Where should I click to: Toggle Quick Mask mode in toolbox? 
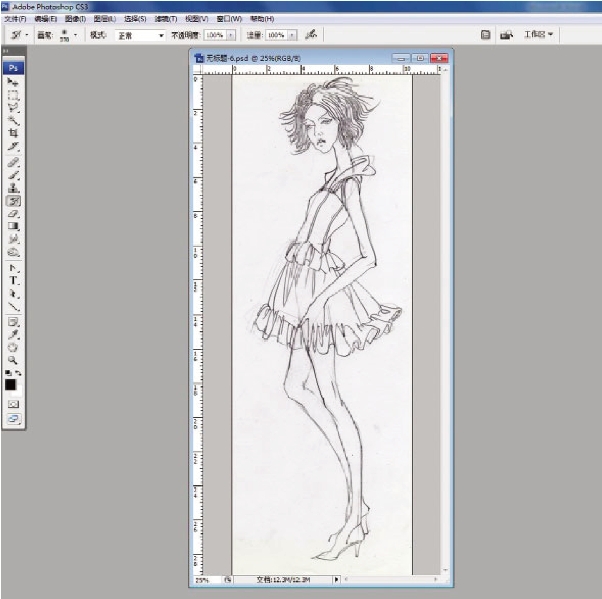14,404
